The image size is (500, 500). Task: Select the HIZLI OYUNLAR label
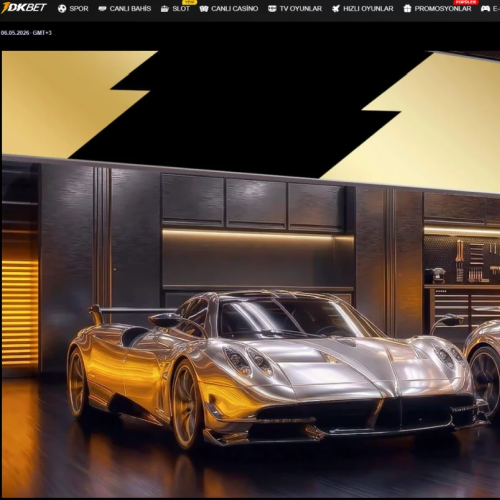368,9
